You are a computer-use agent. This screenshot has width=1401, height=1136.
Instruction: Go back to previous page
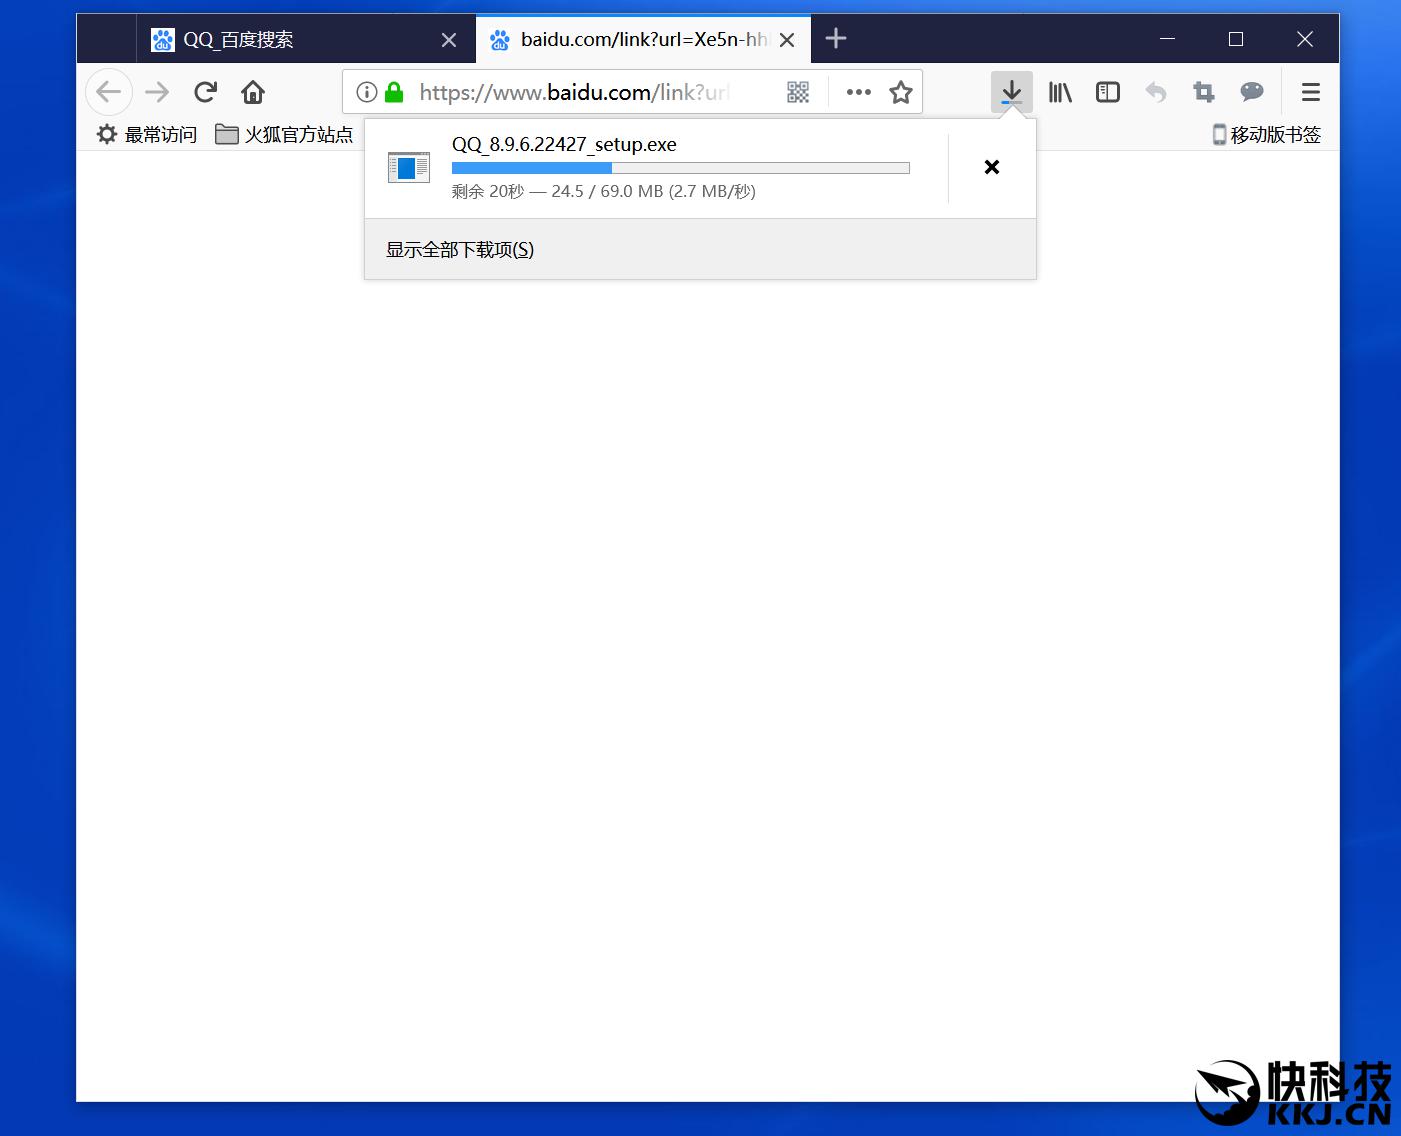pyautogui.click(x=109, y=92)
